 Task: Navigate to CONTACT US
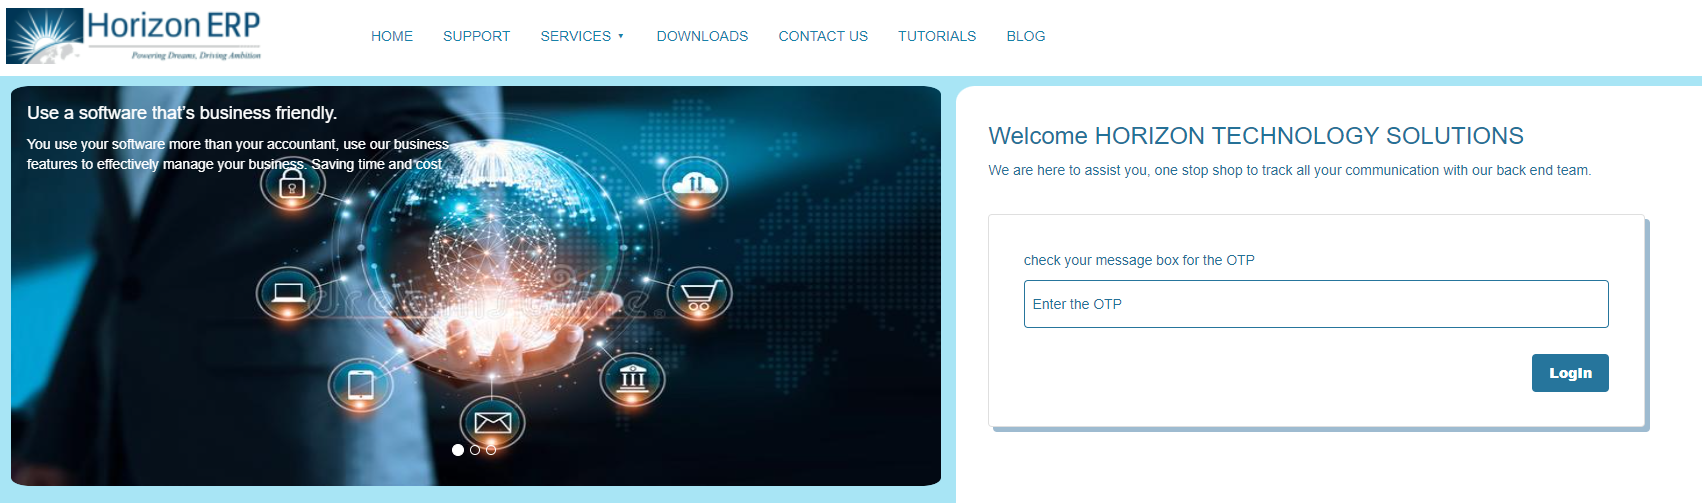(823, 36)
